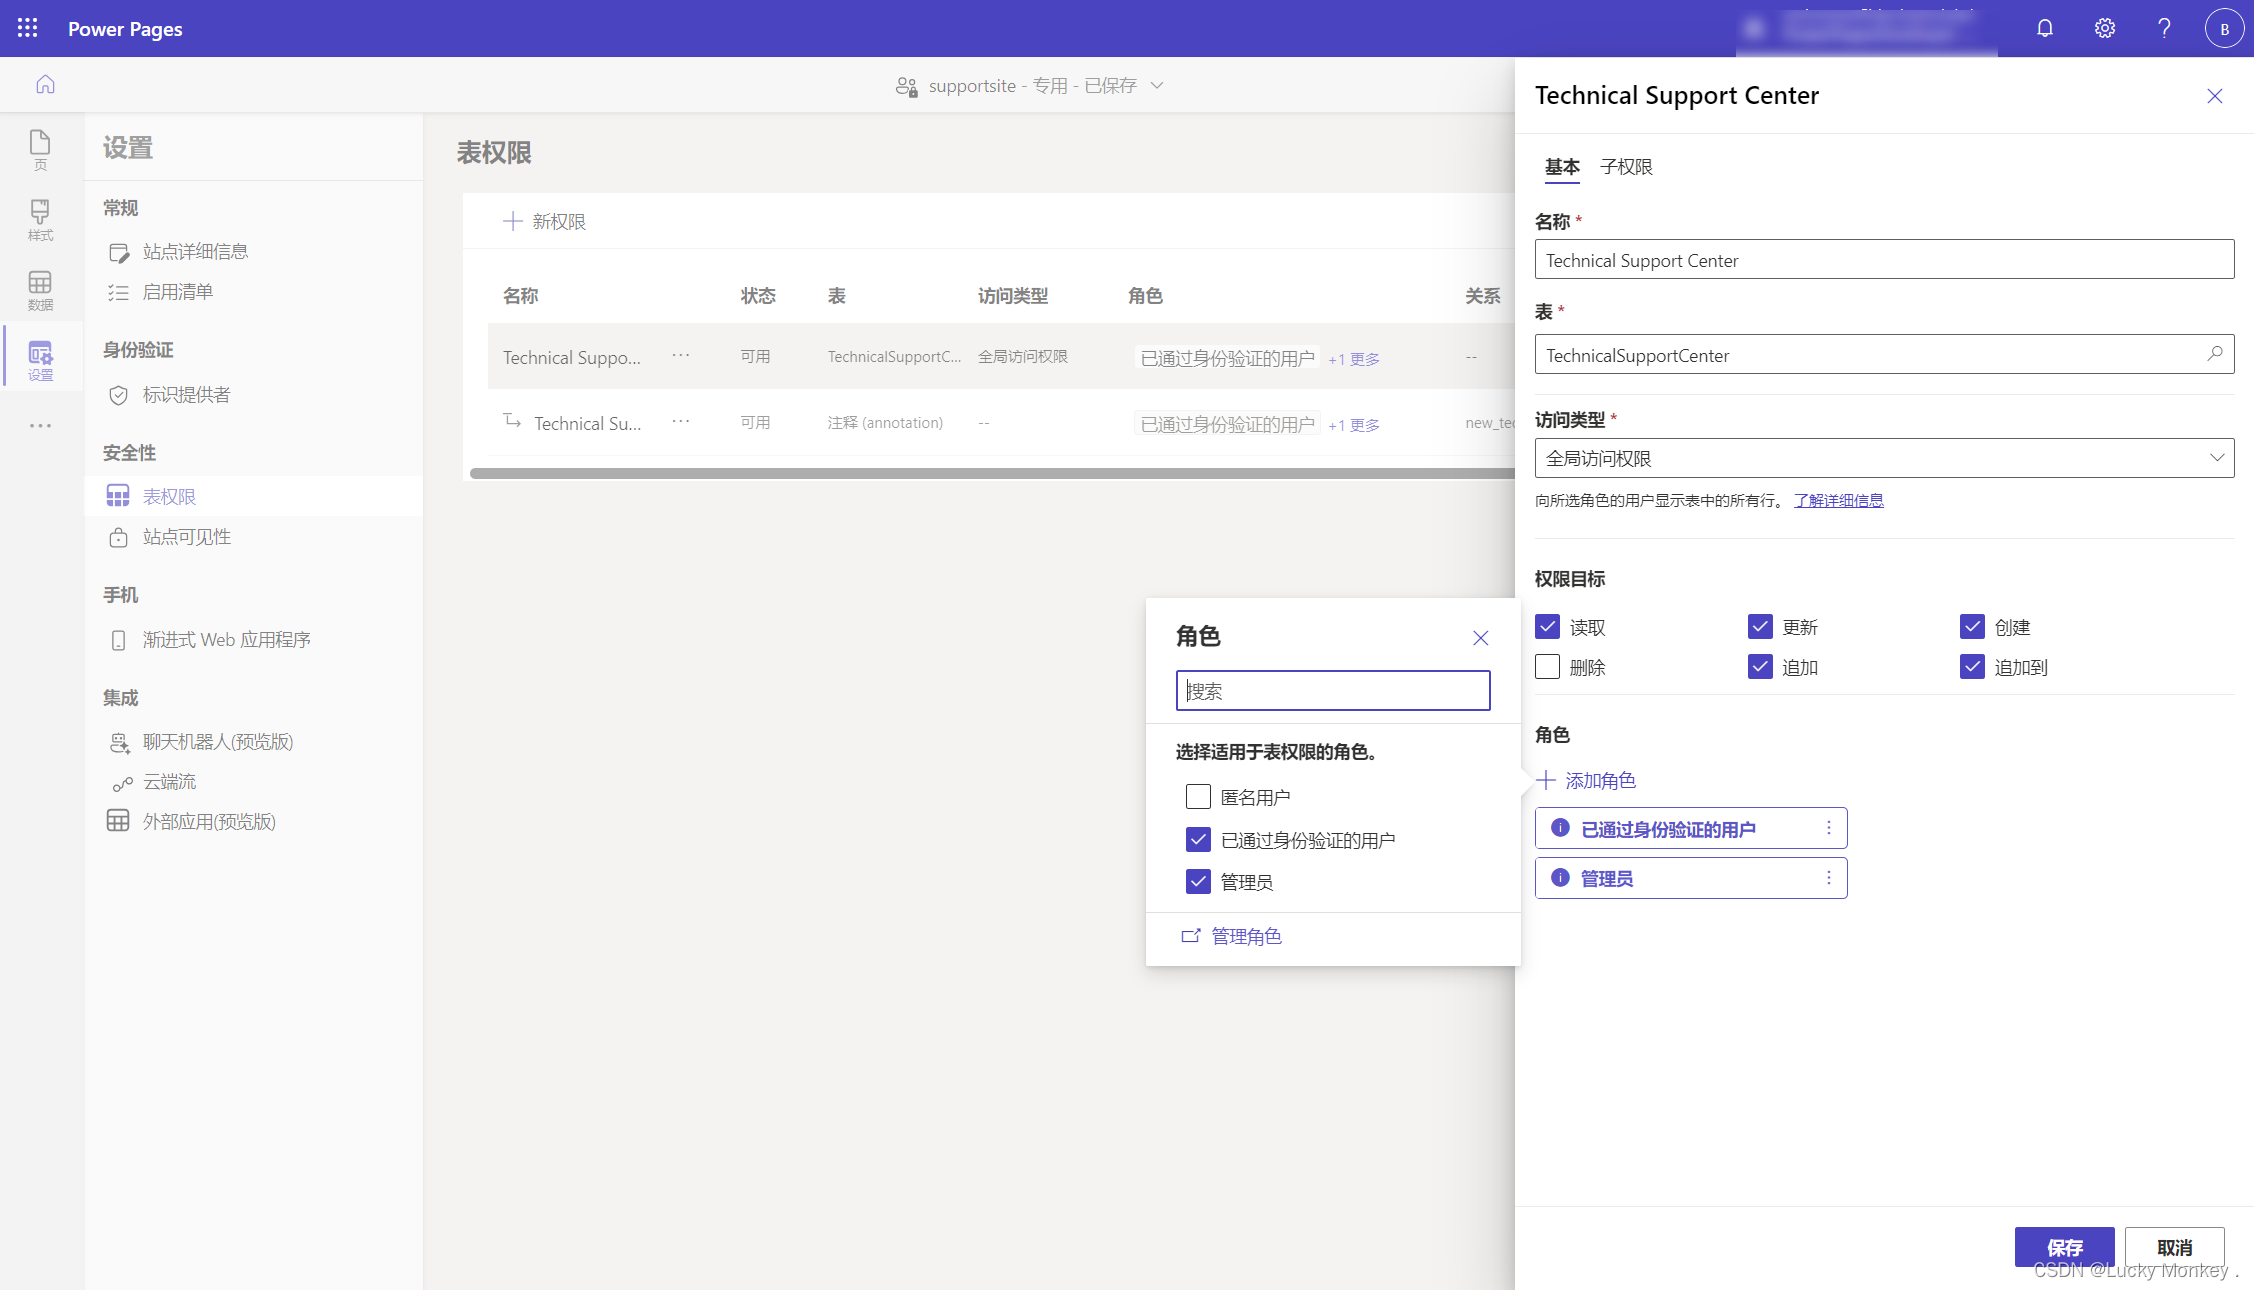The height and width of the screenshot is (1290, 2254).
Task: Open 外部应用(预览版) settings
Action: click(190, 822)
